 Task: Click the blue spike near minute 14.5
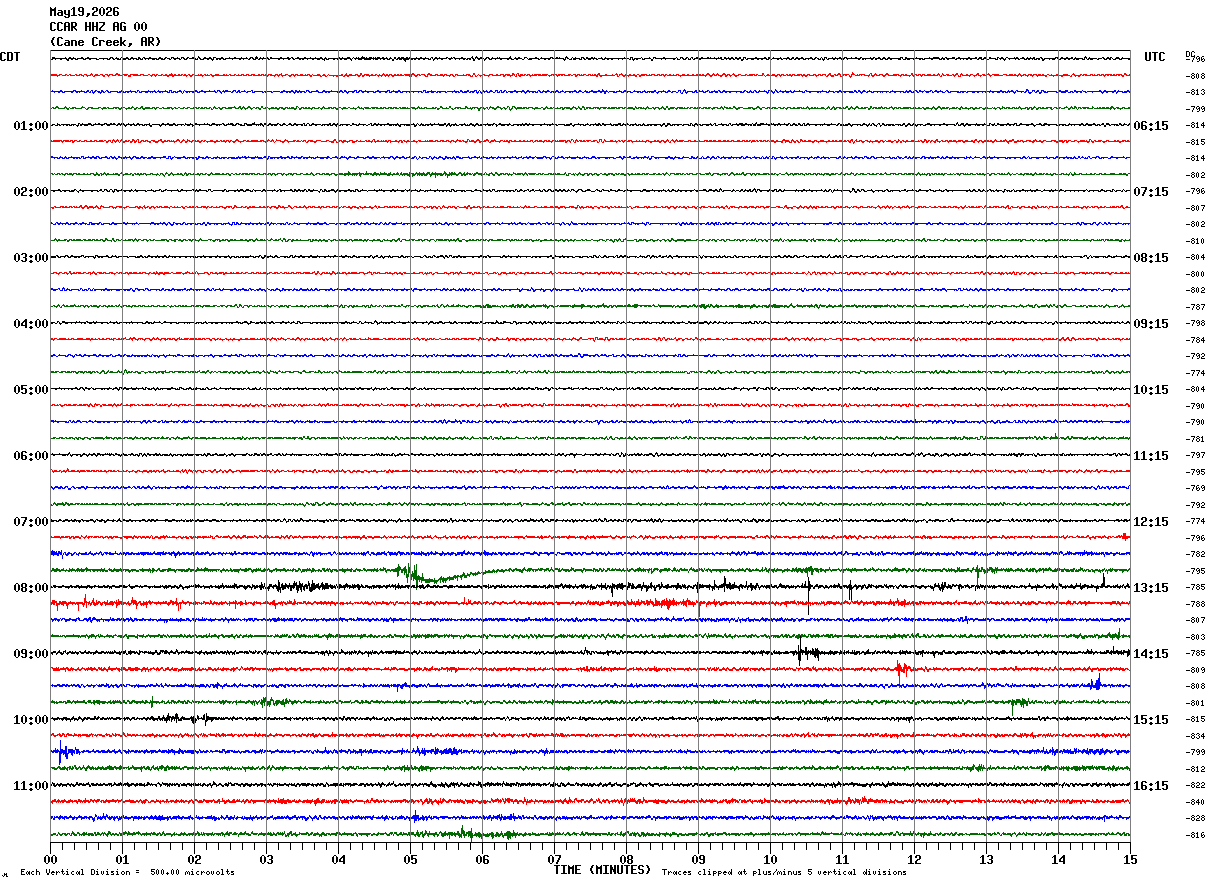[1096, 684]
